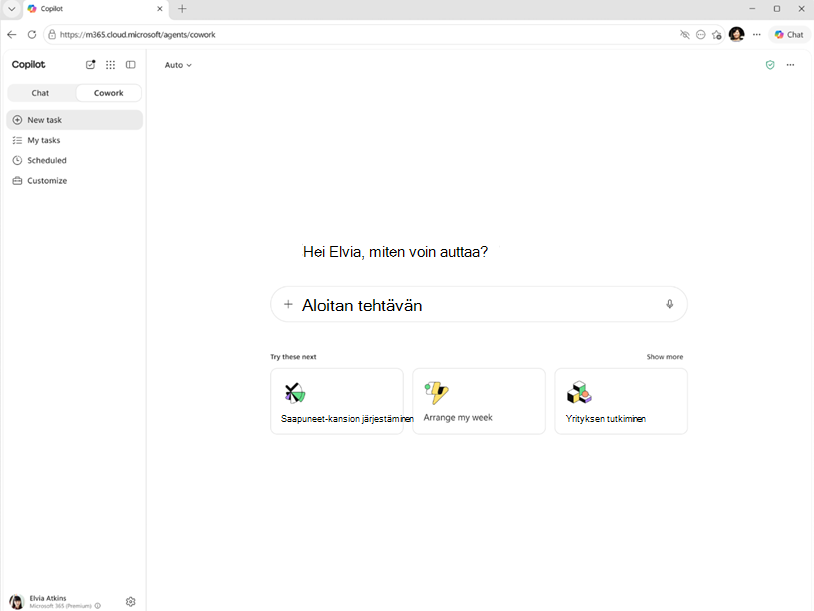Select the Arrange my week card
The image size is (814, 611).
pos(479,401)
